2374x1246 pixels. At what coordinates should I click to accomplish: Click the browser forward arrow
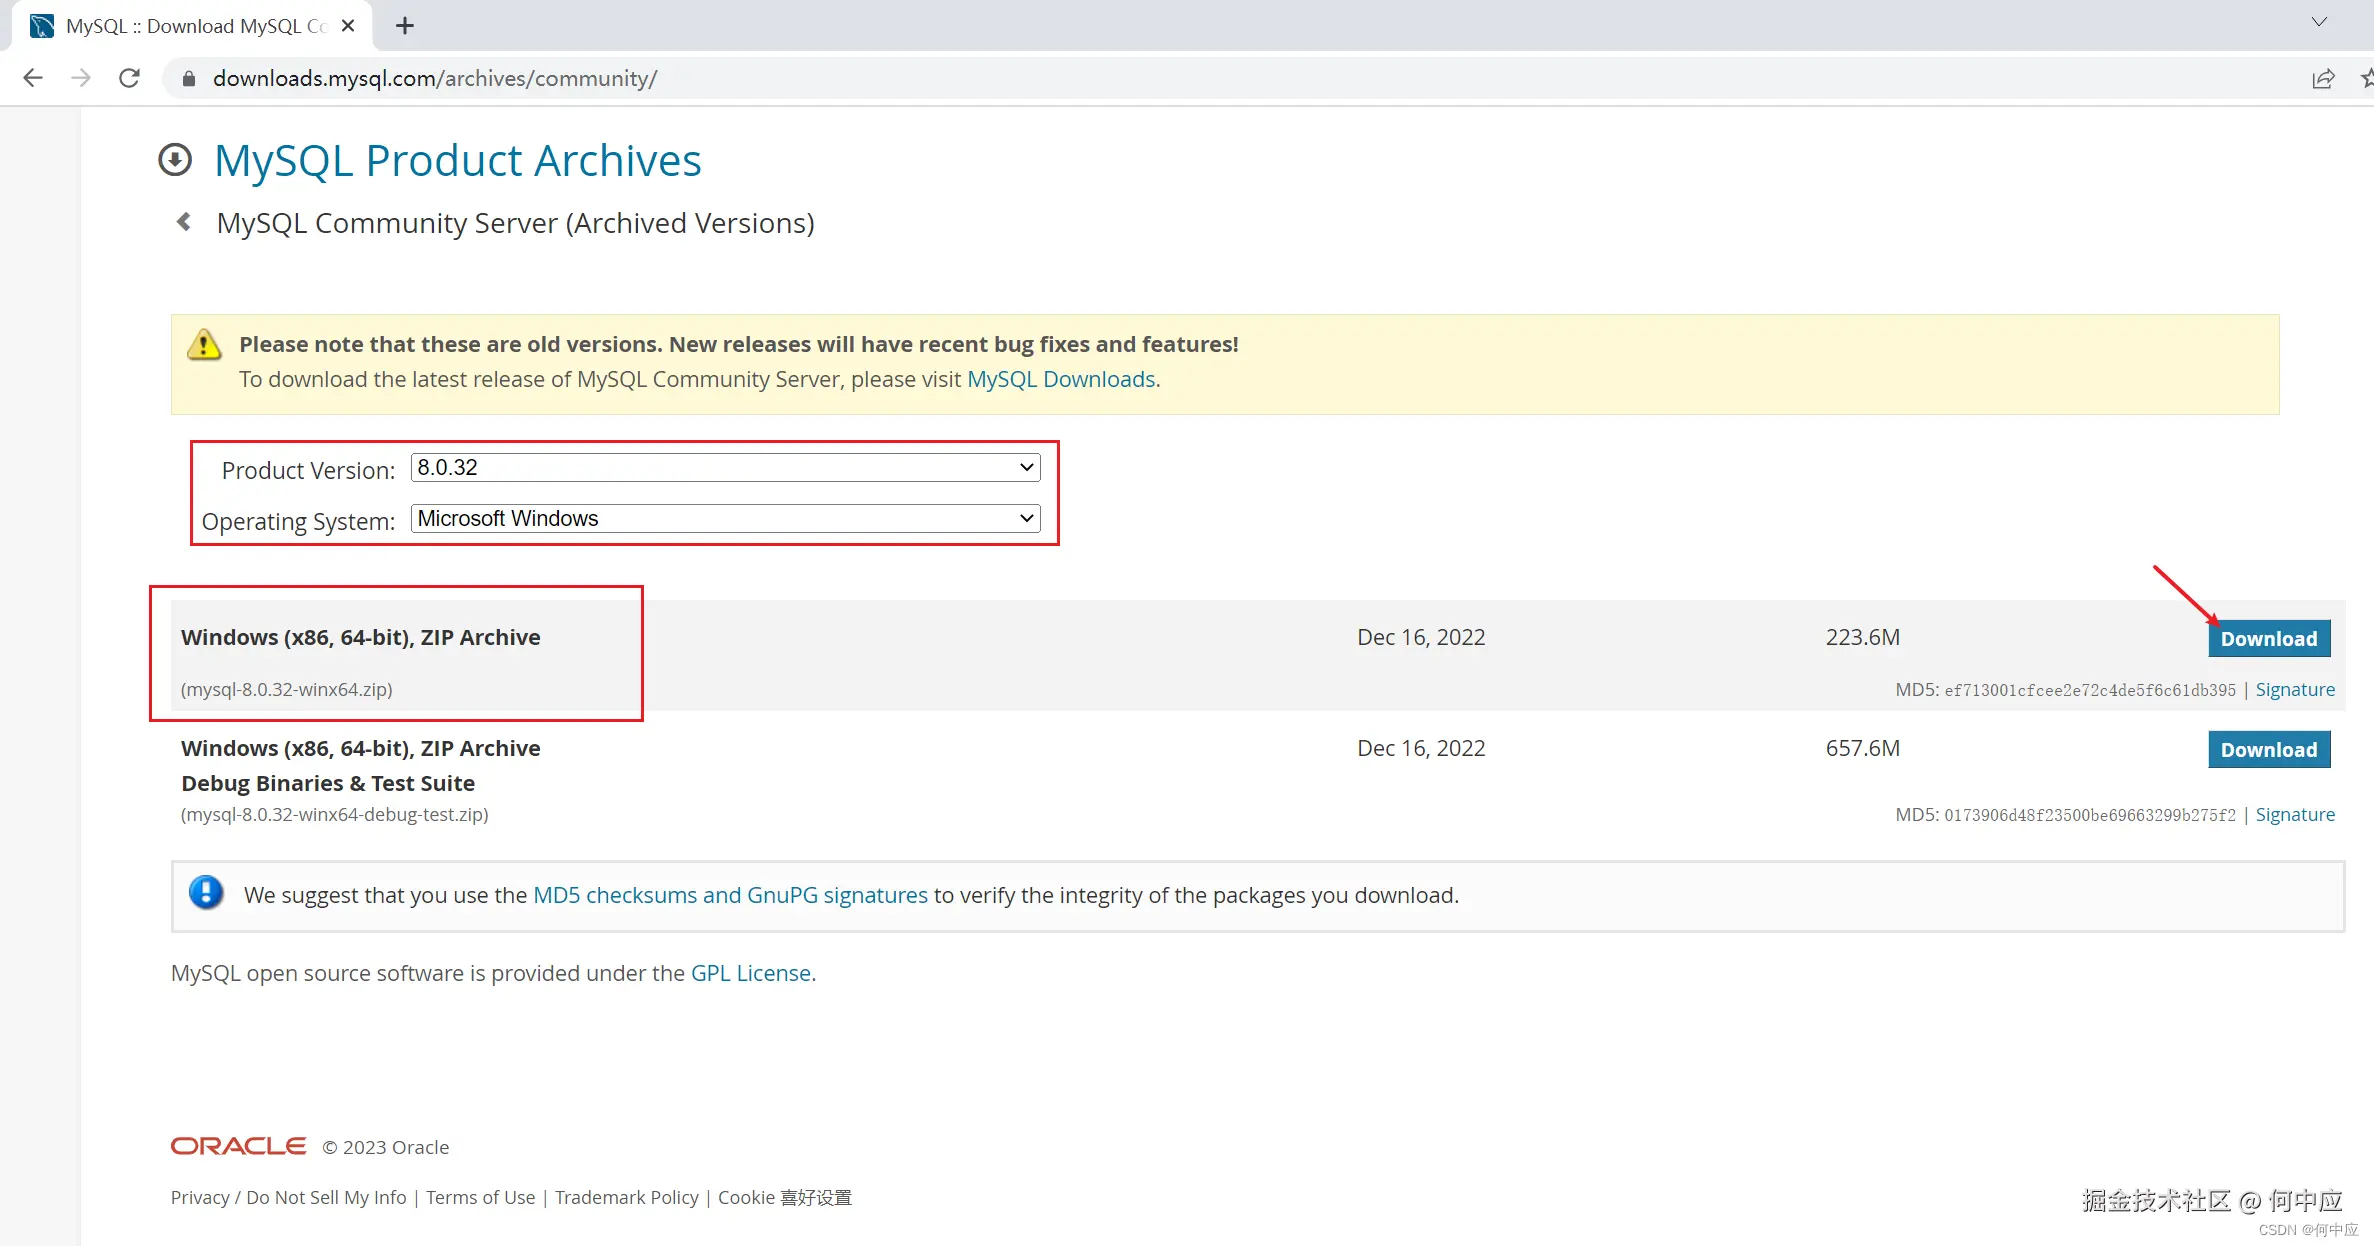tap(81, 78)
